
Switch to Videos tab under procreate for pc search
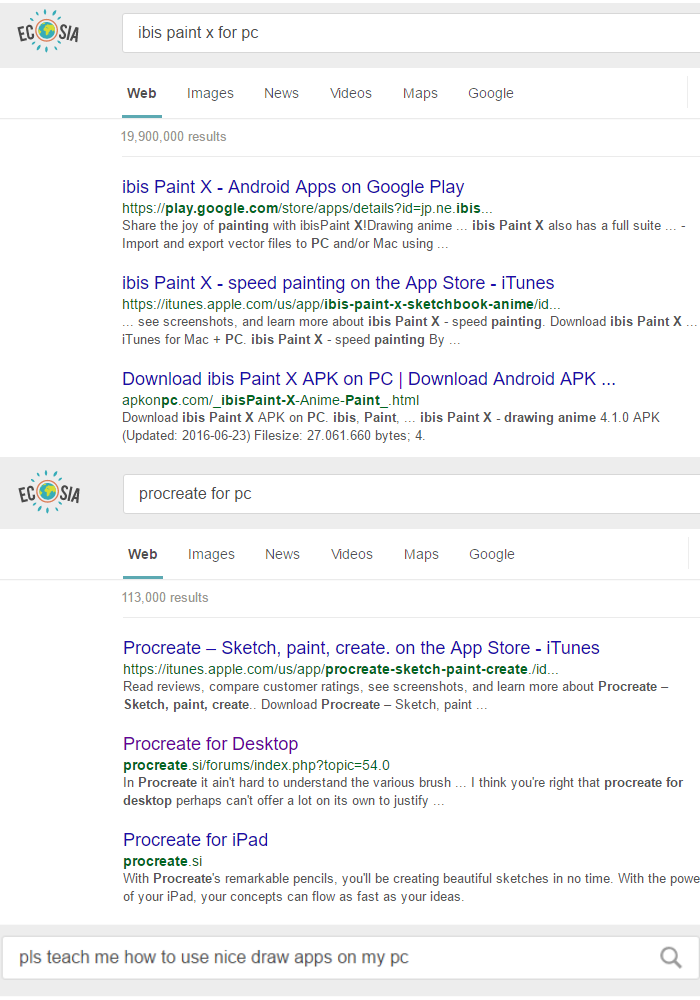pos(352,554)
